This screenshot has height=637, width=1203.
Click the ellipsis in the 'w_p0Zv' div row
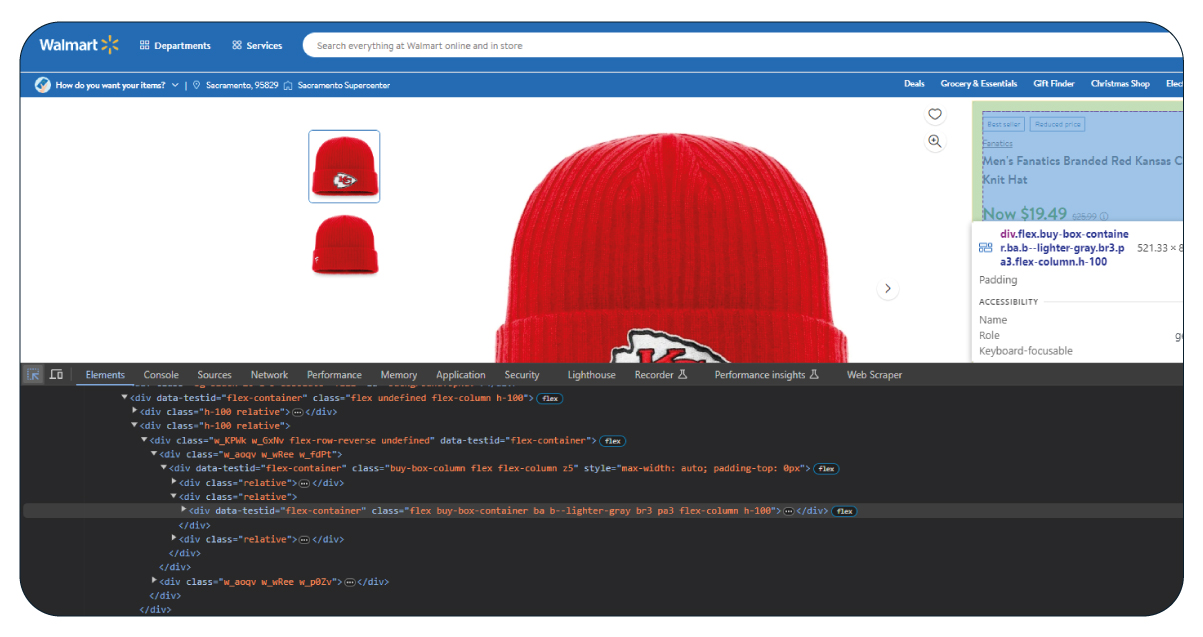click(x=350, y=582)
